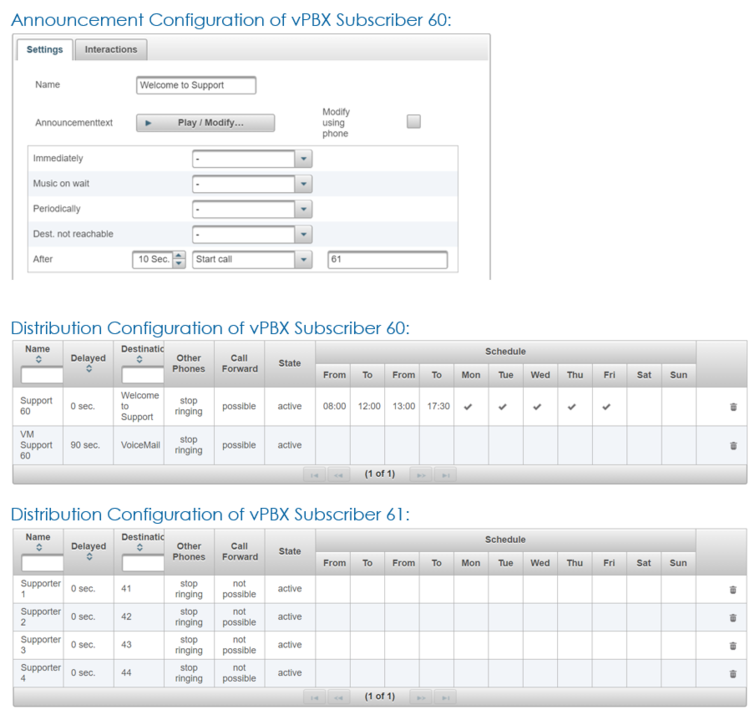Image resolution: width=750 pixels, height=710 pixels.
Task: Select the 08:00 From time cell
Action: pyautogui.click(x=334, y=406)
